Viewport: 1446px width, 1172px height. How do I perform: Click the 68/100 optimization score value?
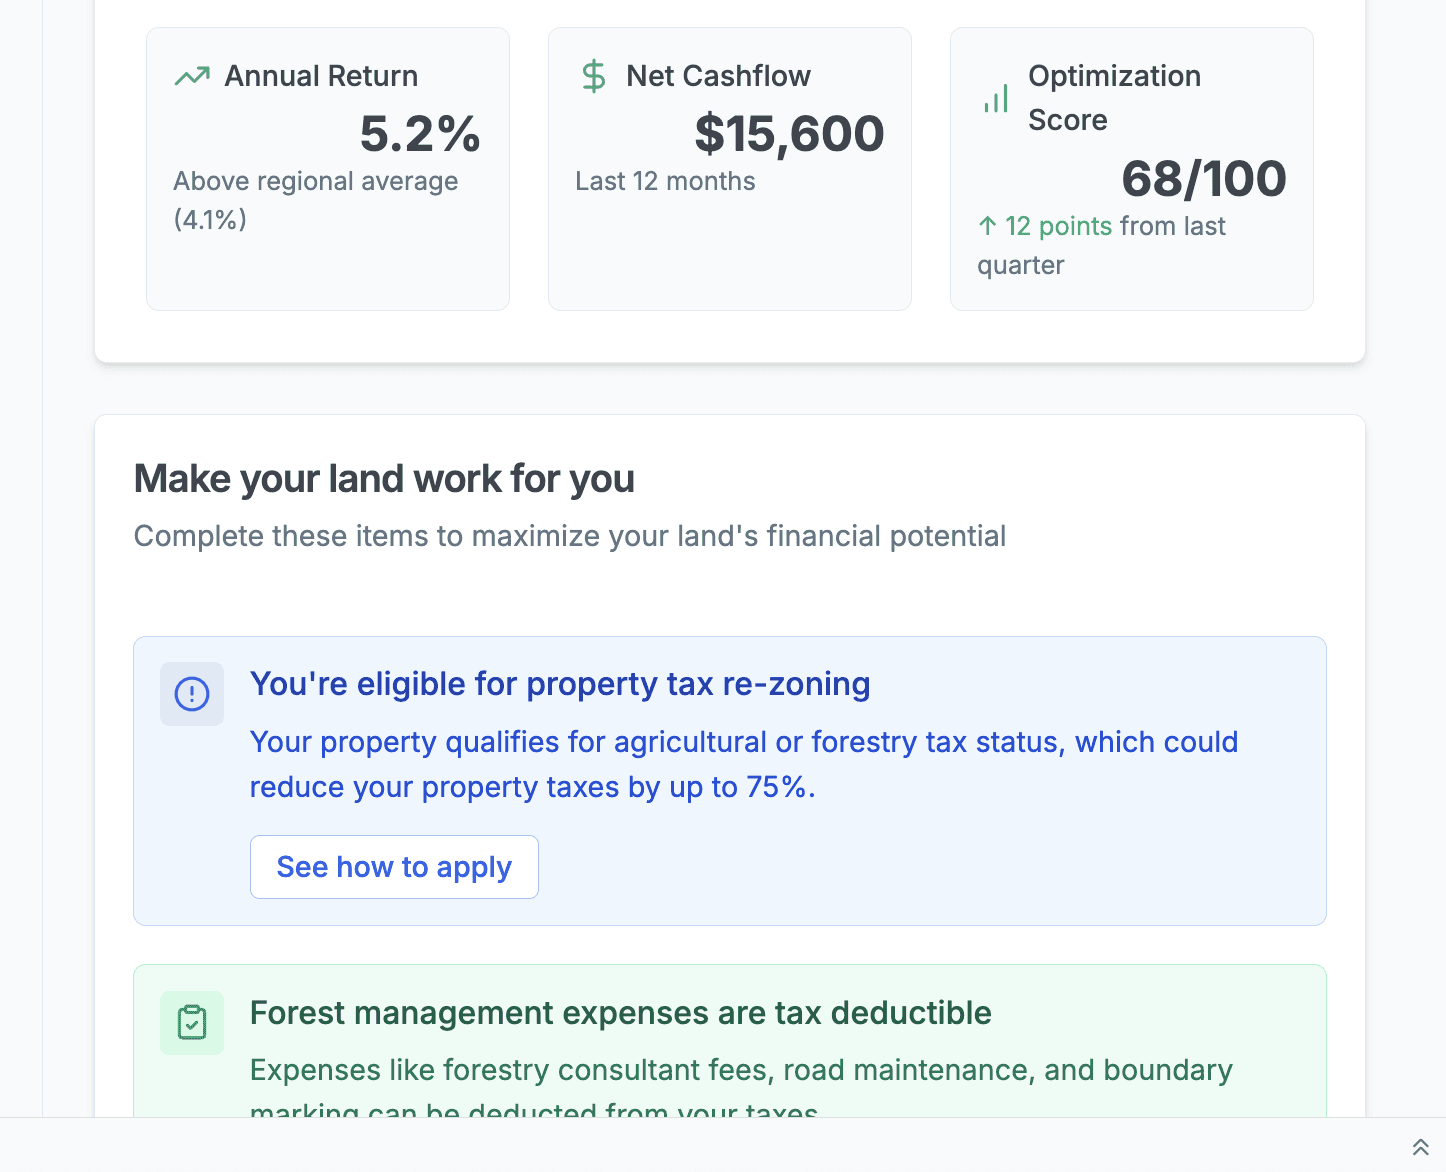pyautogui.click(x=1204, y=179)
